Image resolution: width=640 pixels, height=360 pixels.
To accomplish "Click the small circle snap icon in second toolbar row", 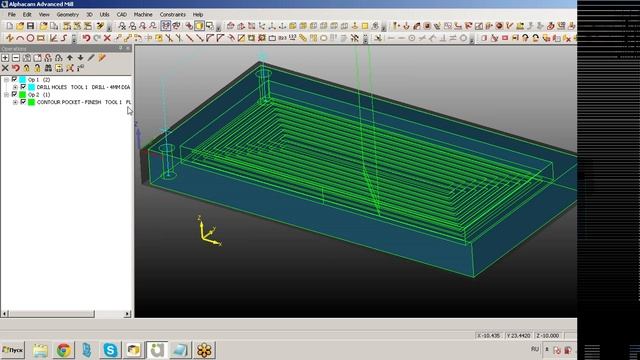I will click(412, 38).
